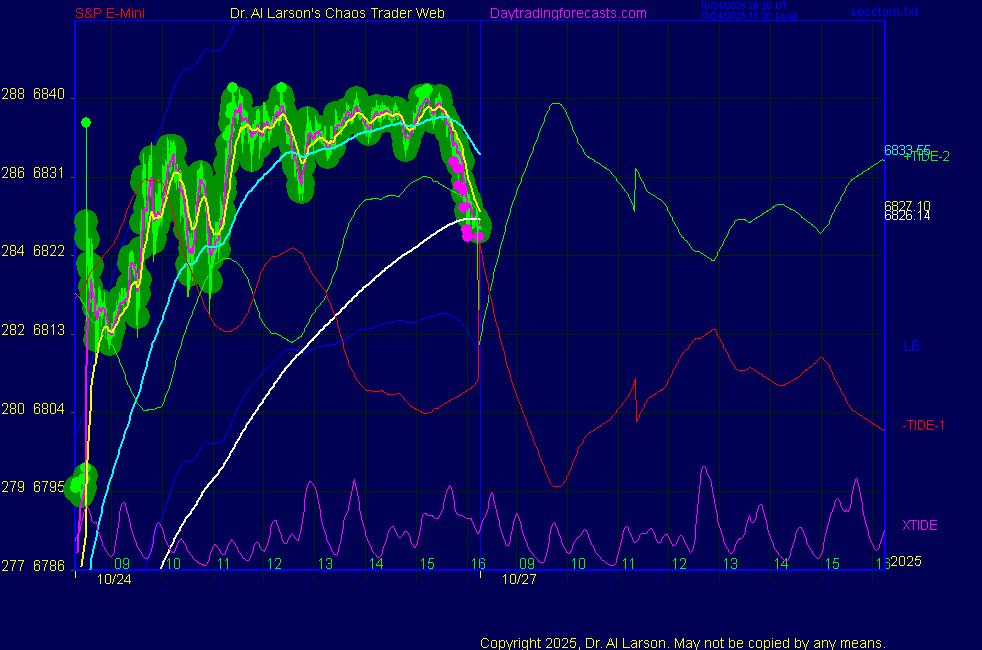Click the 6804 price axis label

click(49, 409)
